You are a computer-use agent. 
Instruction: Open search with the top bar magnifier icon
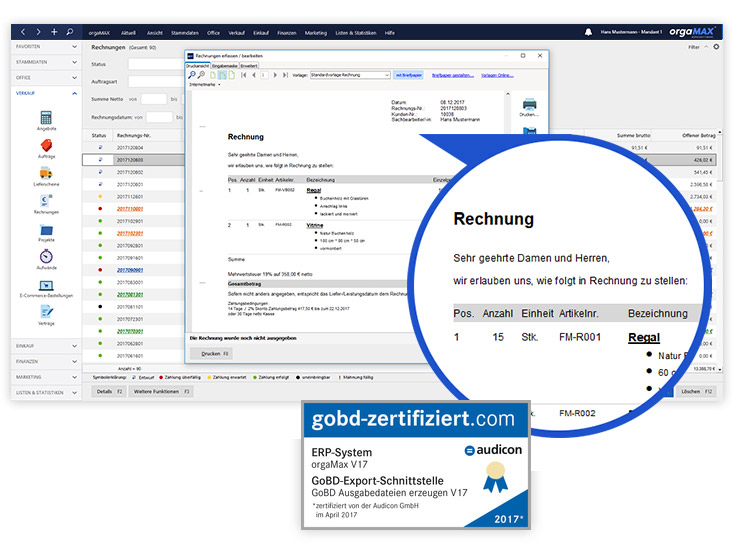point(70,32)
